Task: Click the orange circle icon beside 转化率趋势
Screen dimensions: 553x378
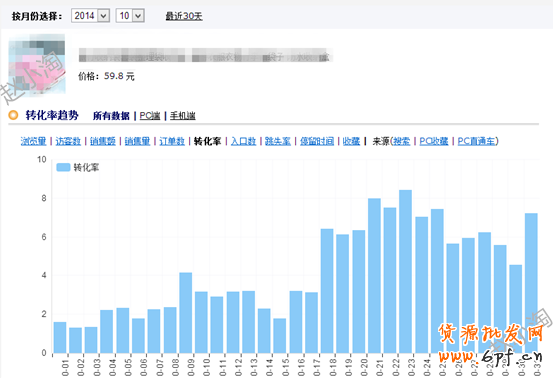Action: [x=13, y=115]
